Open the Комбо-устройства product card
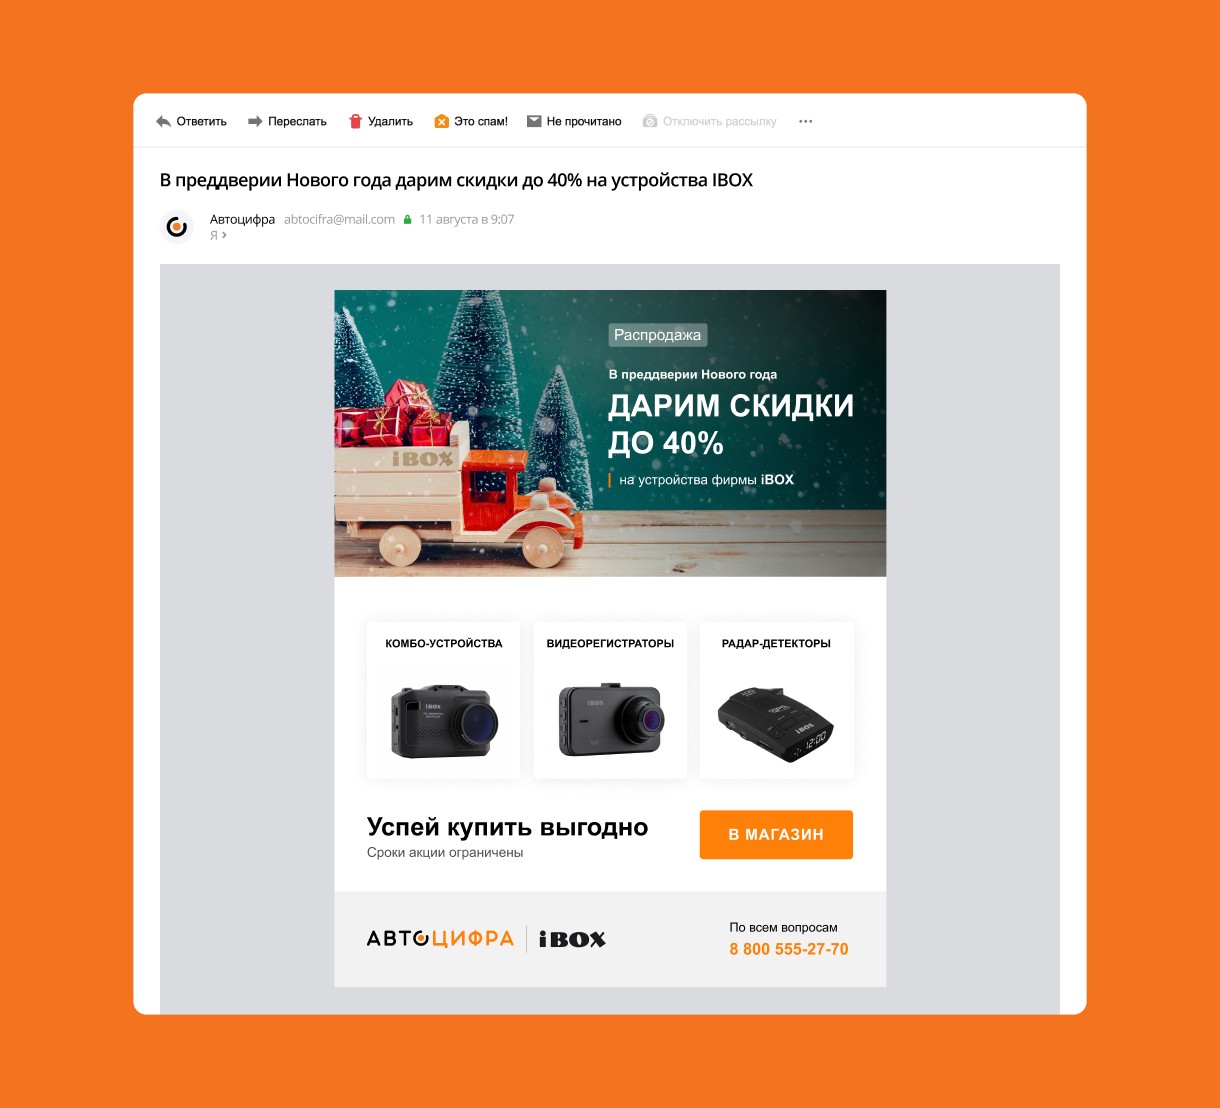 (x=443, y=700)
